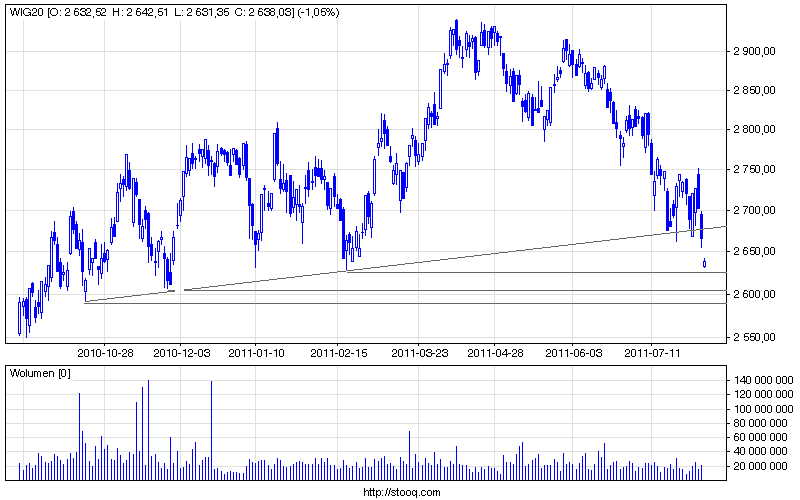Click the 2 850,00 price axis label

pos(755,90)
